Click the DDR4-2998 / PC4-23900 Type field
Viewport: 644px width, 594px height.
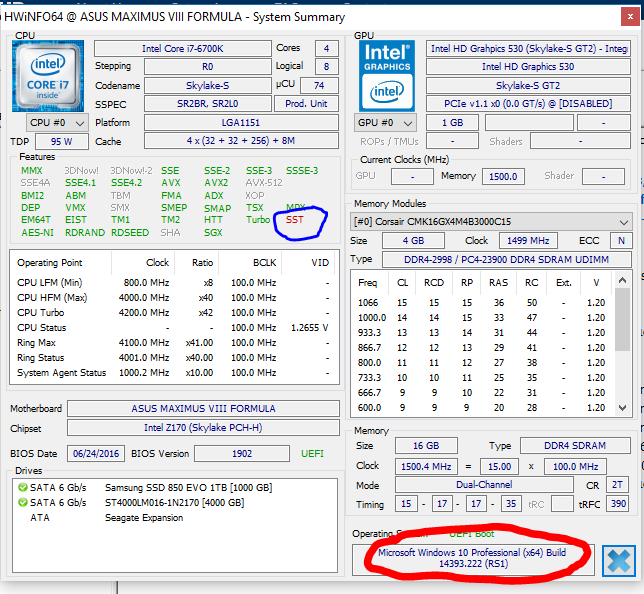(506, 260)
